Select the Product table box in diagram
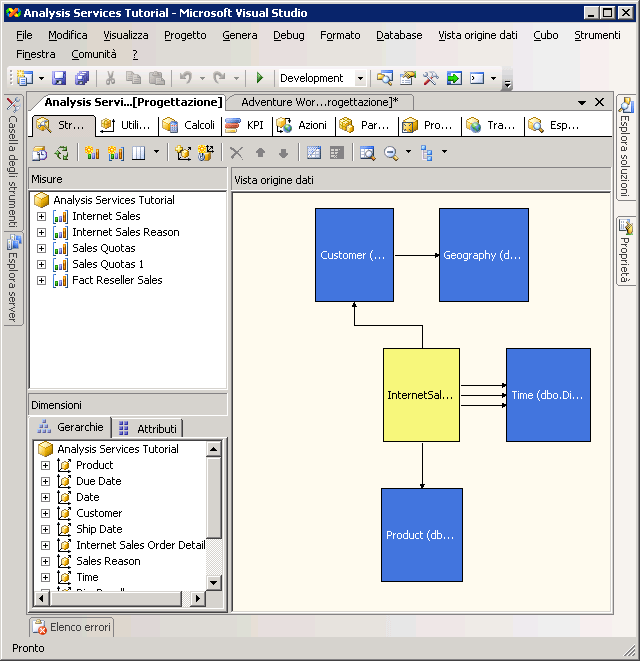 422,535
